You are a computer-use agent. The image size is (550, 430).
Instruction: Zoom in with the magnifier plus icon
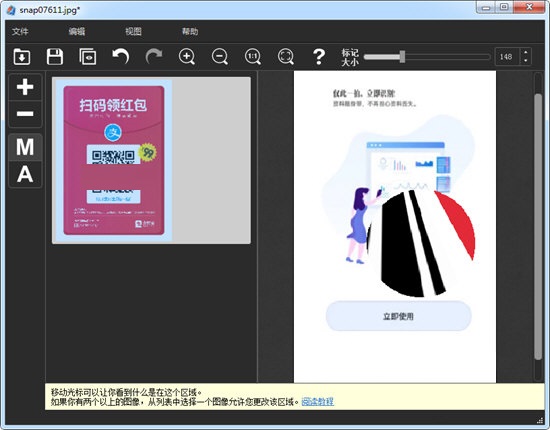[x=187, y=56]
